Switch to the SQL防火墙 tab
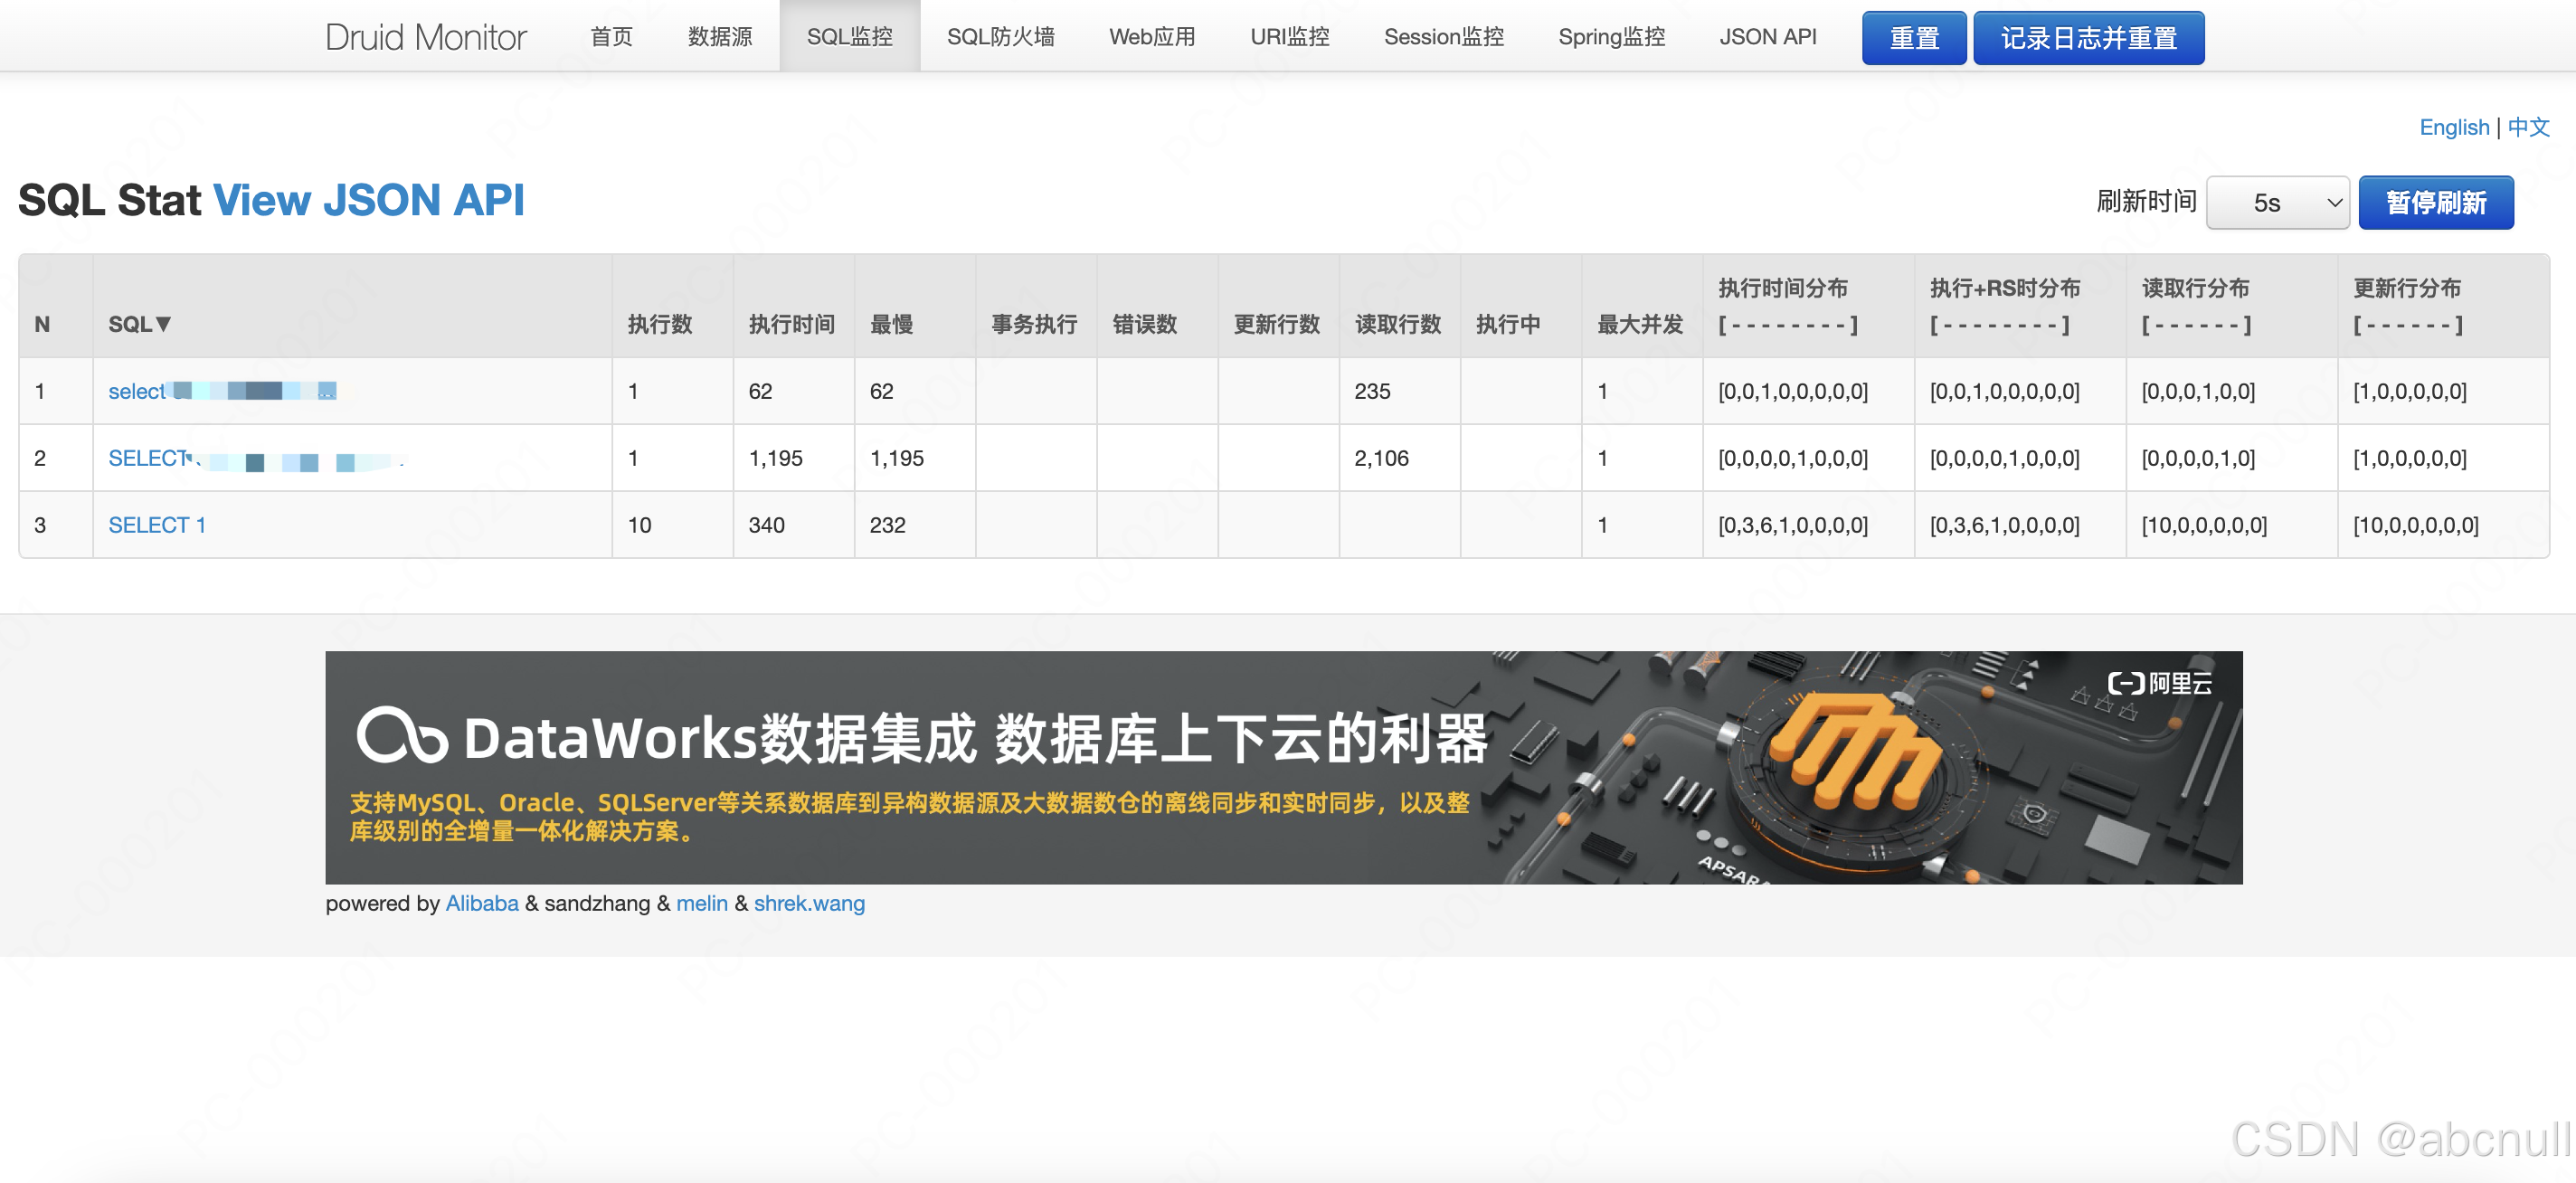The image size is (2576, 1183). [x=1000, y=37]
